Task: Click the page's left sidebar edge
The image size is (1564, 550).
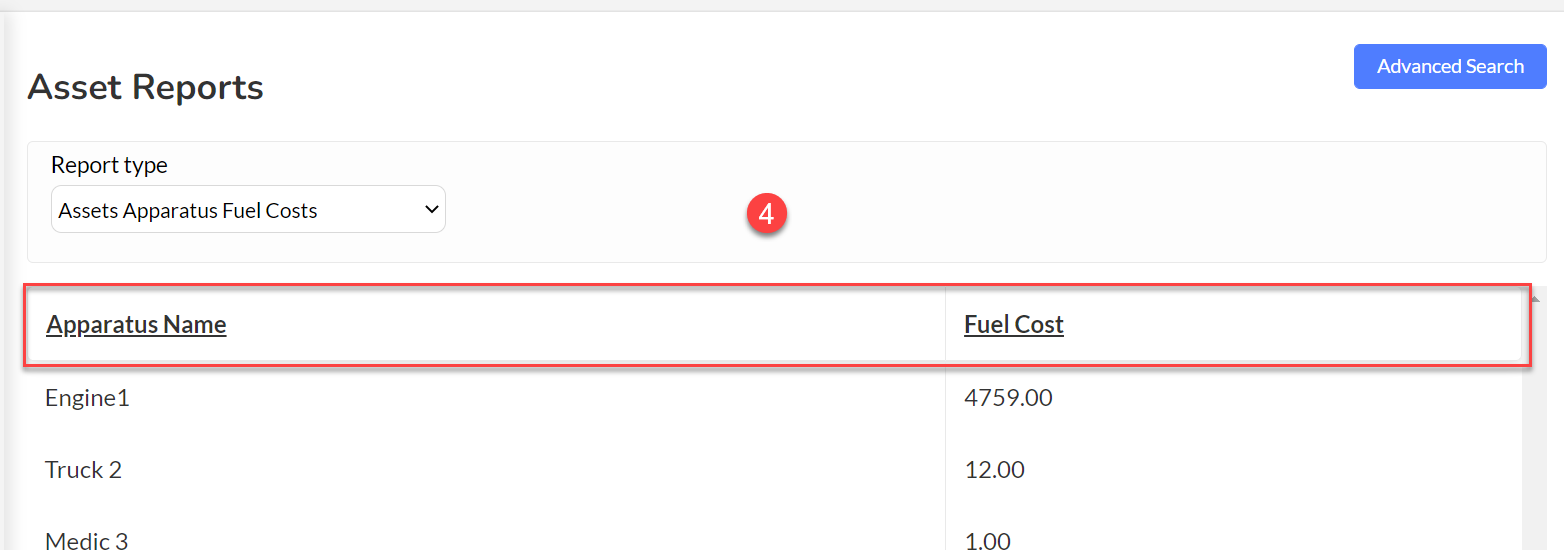Action: coord(4,280)
